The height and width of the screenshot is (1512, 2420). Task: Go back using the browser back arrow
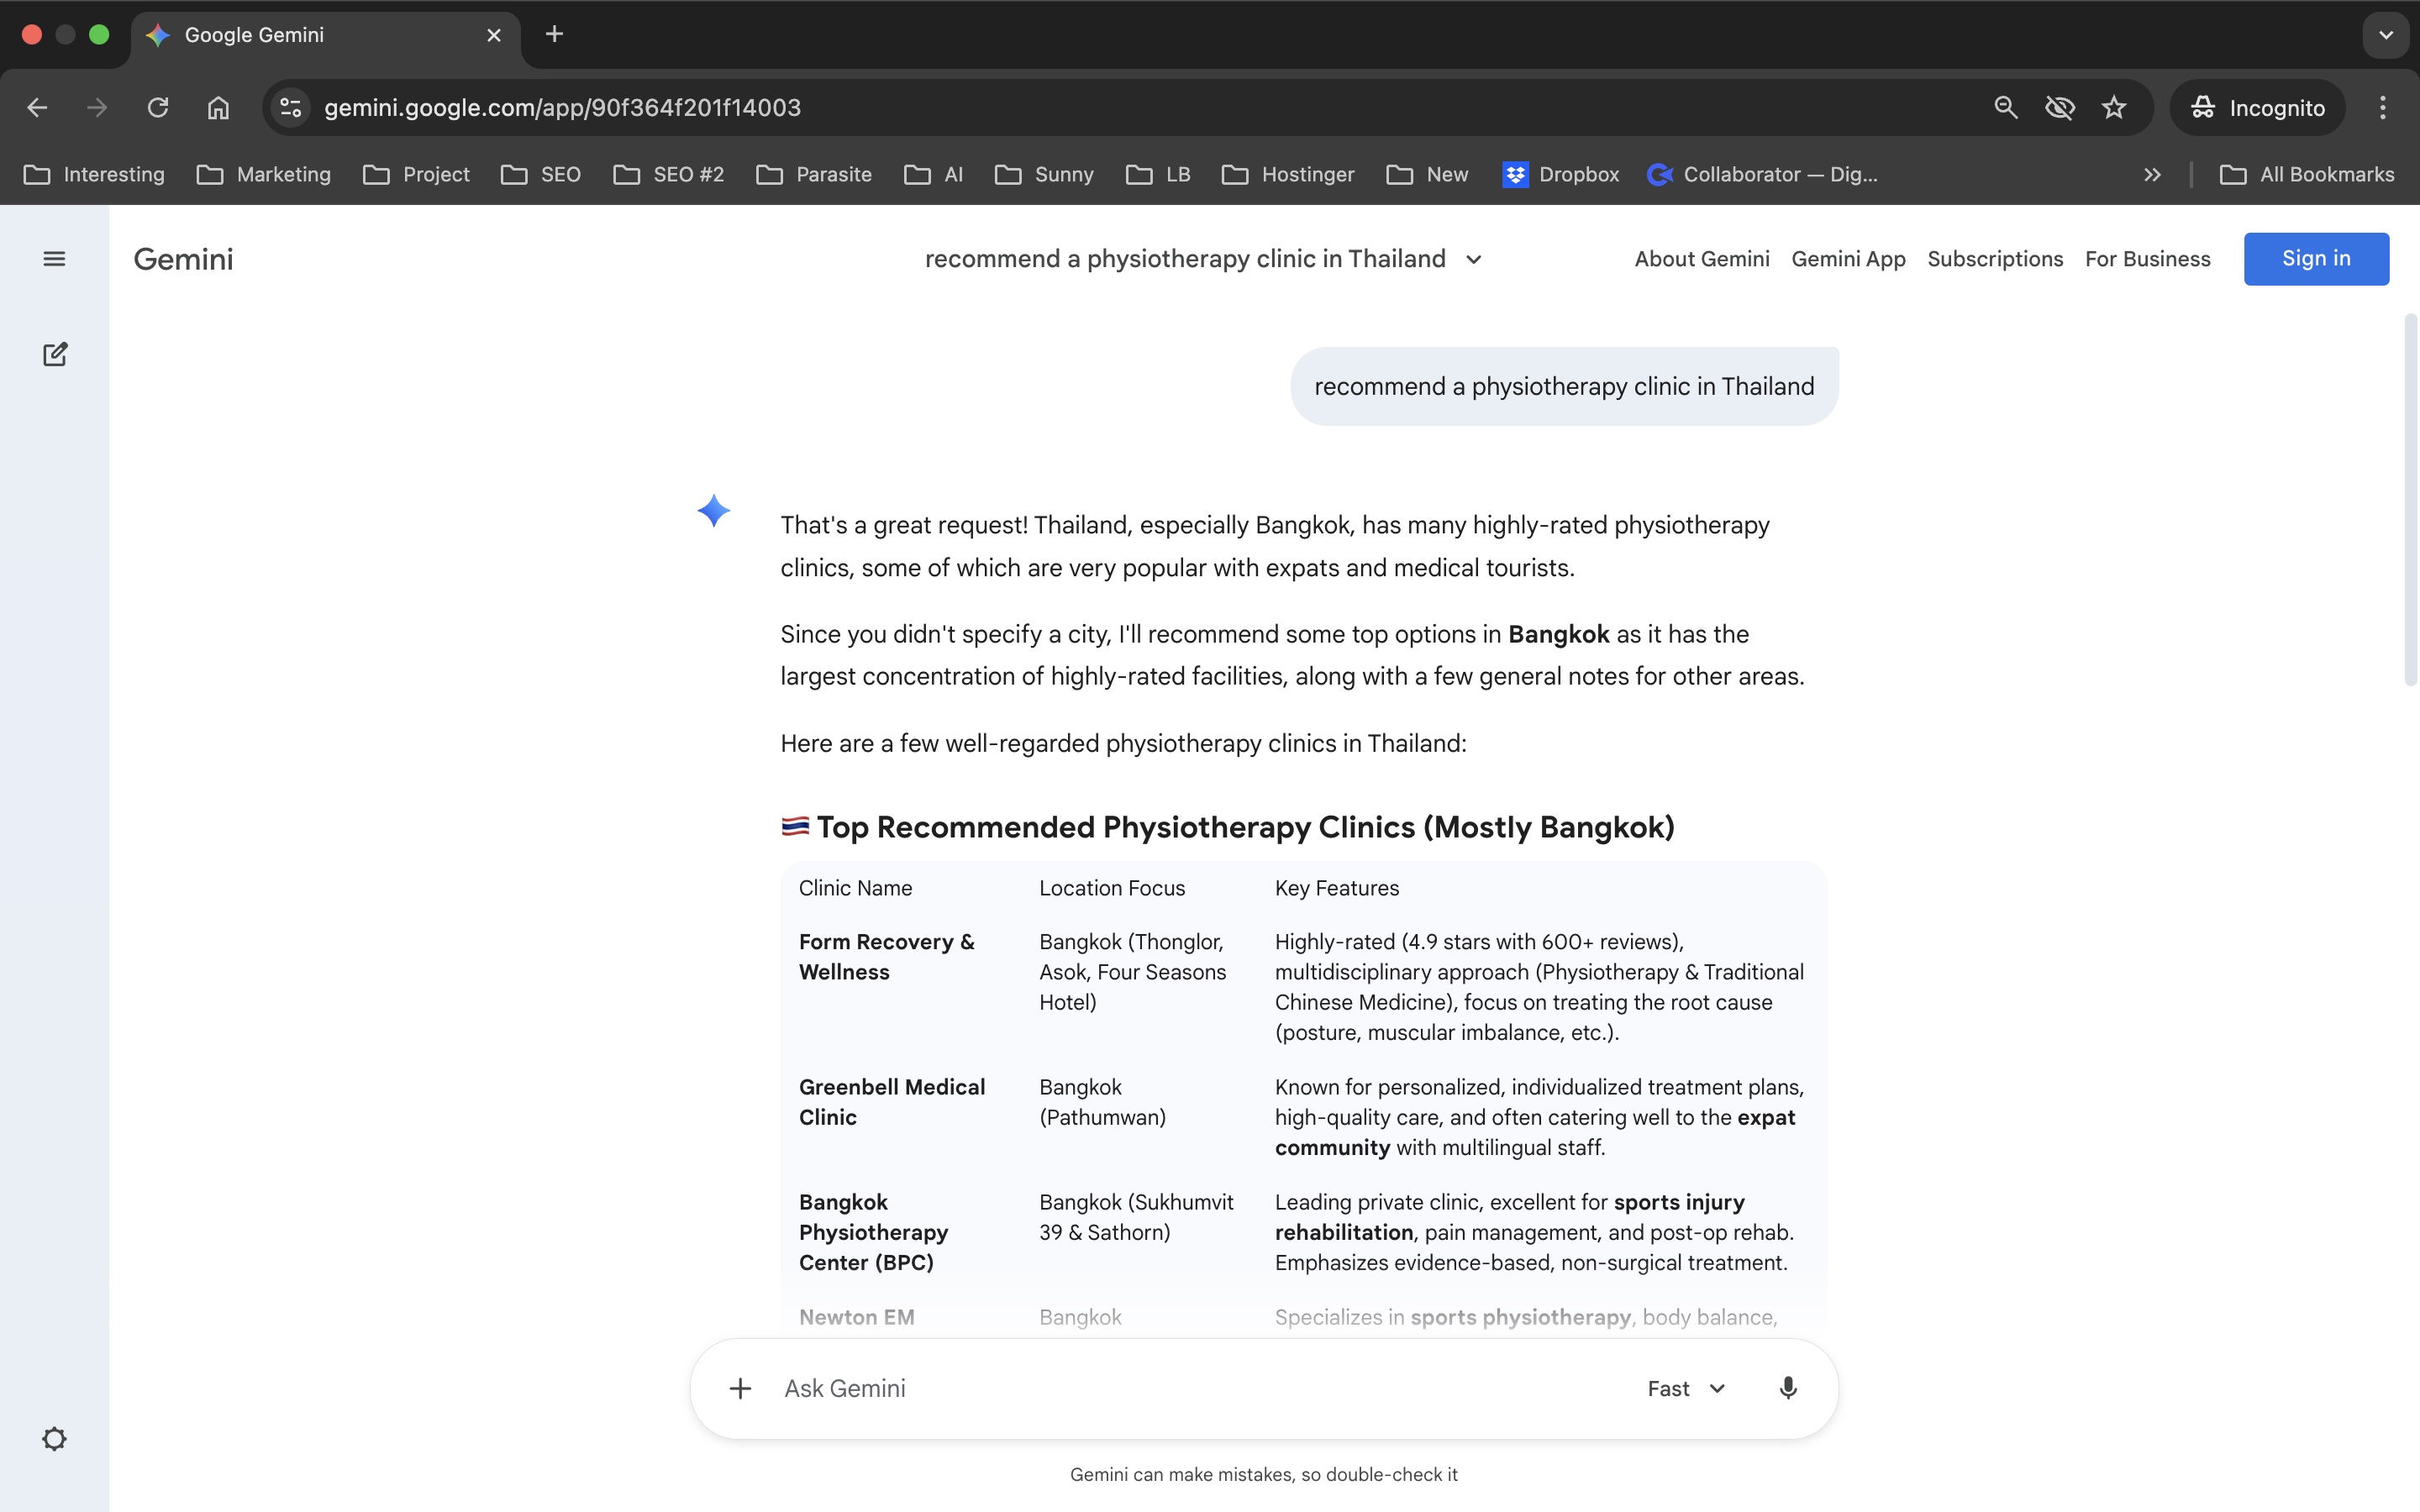click(37, 108)
